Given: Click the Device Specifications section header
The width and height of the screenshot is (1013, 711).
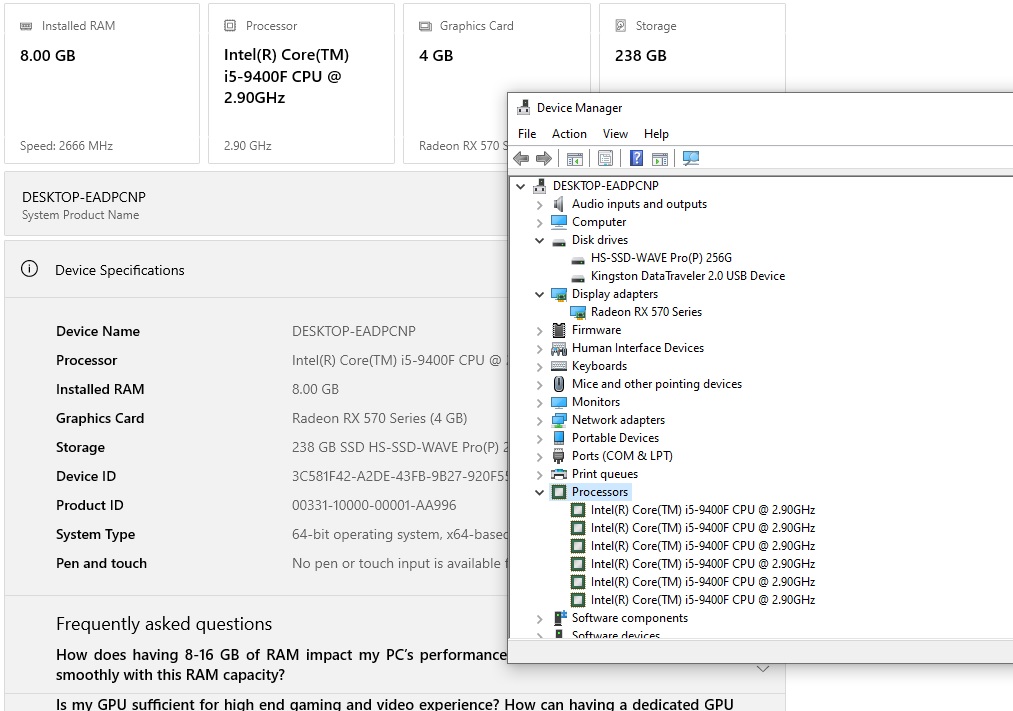Looking at the screenshot, I should [256, 269].
